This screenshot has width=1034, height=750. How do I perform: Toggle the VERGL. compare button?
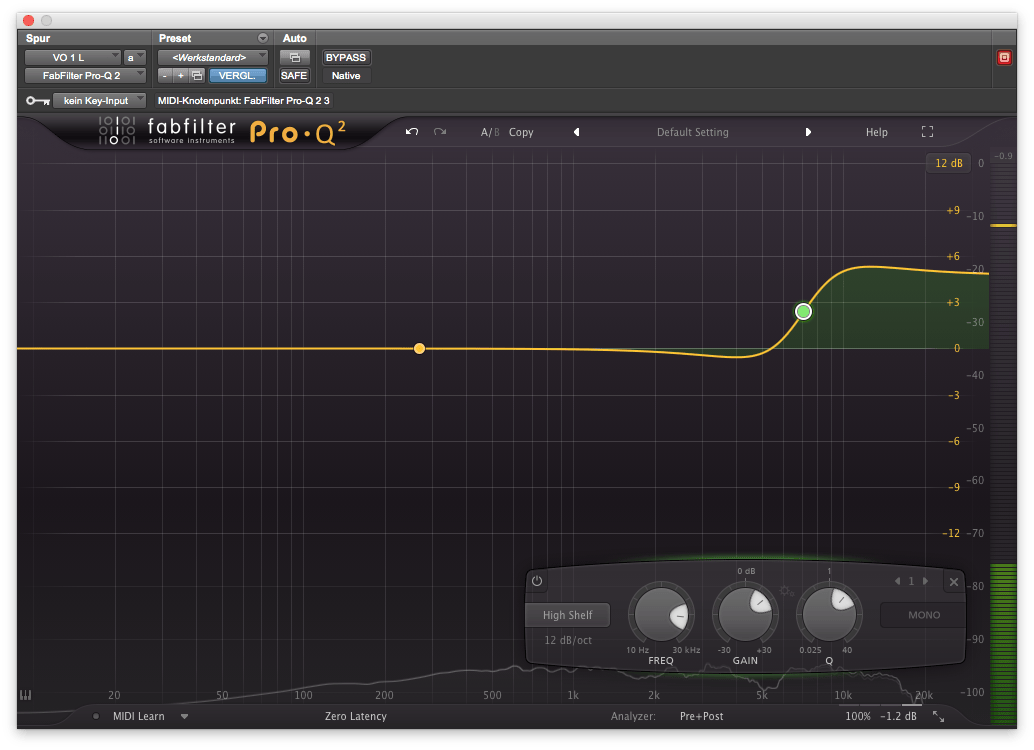237,76
